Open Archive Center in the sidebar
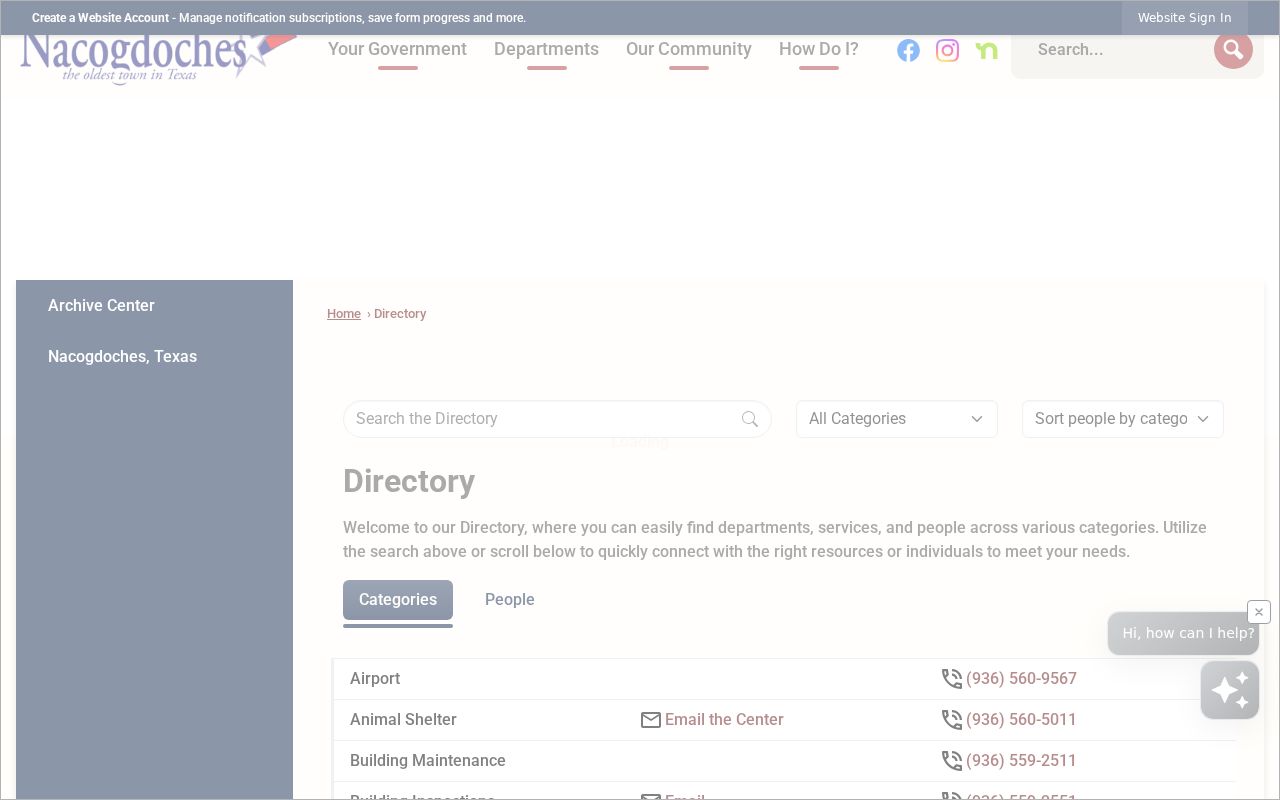Screen dimensions: 1280x800 [101, 305]
